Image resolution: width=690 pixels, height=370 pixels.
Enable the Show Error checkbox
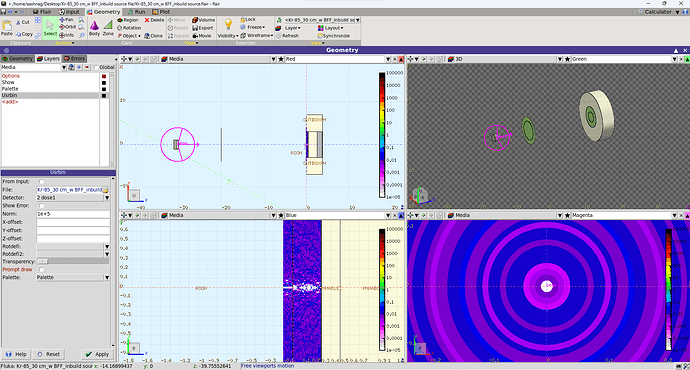41,205
